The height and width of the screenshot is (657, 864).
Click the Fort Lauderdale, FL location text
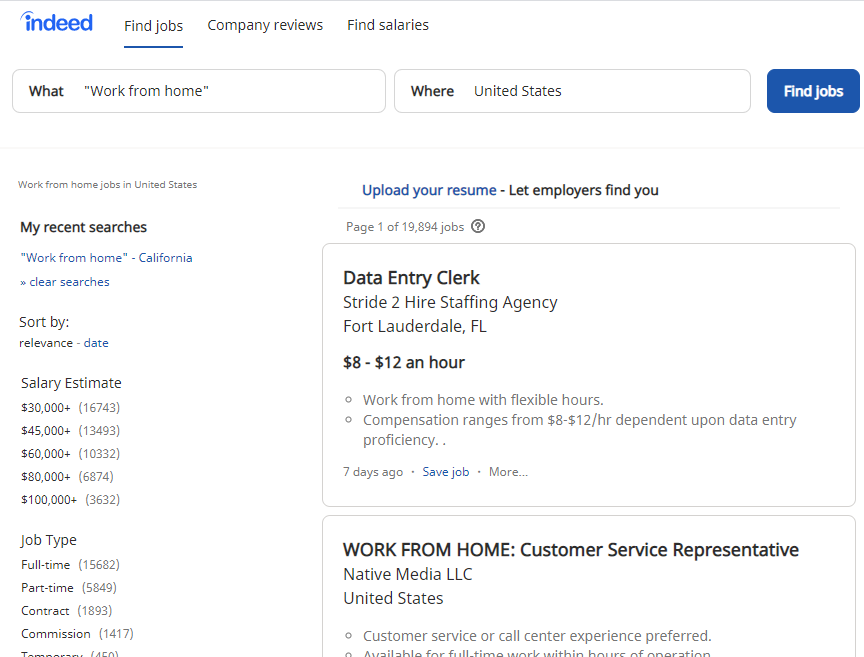415,326
